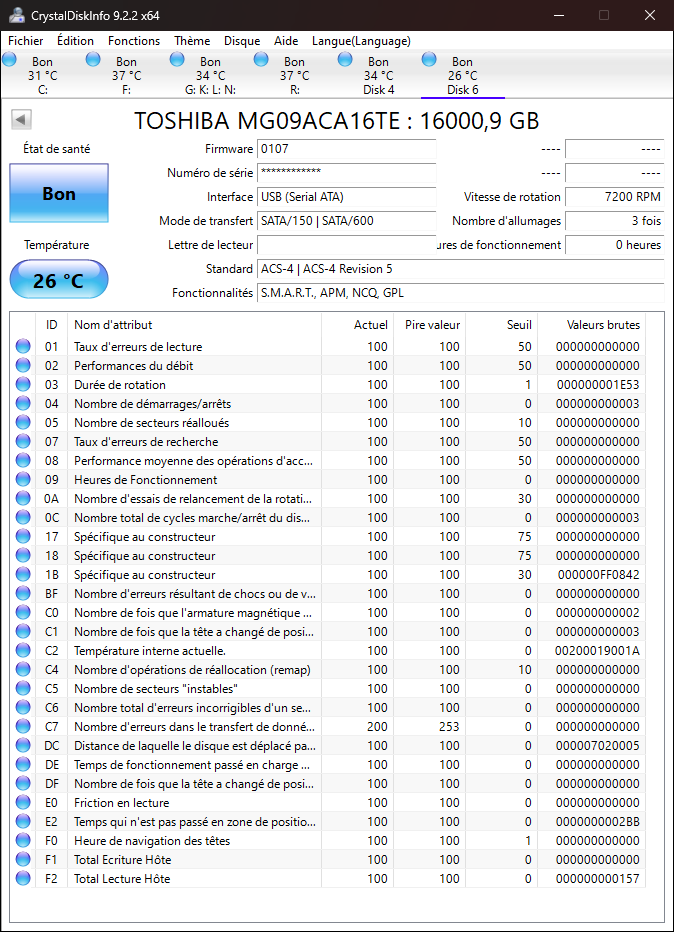This screenshot has height=932, width=674.
Task: Click CrystalDiskInfo app icon in title bar
Action: (x=17, y=15)
